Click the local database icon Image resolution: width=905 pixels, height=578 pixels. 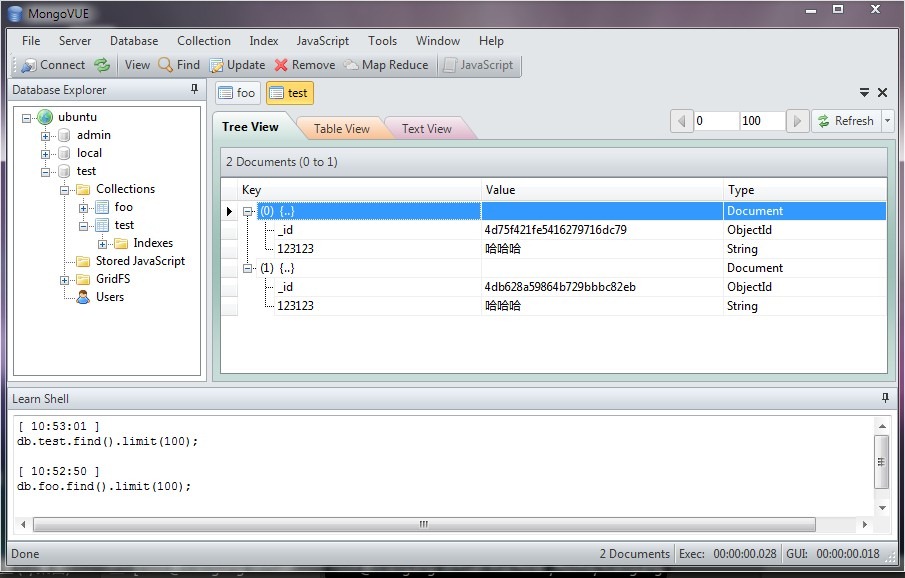[x=65, y=154]
